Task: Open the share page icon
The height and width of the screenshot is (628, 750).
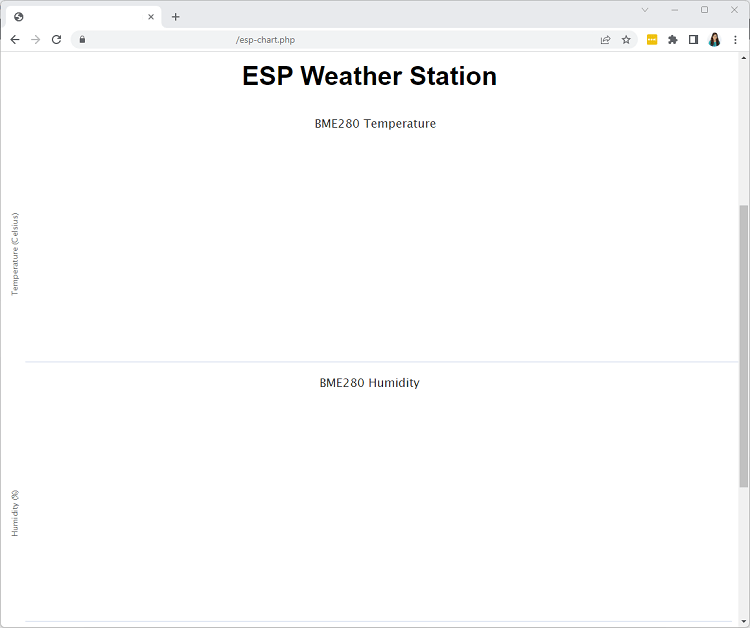Action: point(605,40)
